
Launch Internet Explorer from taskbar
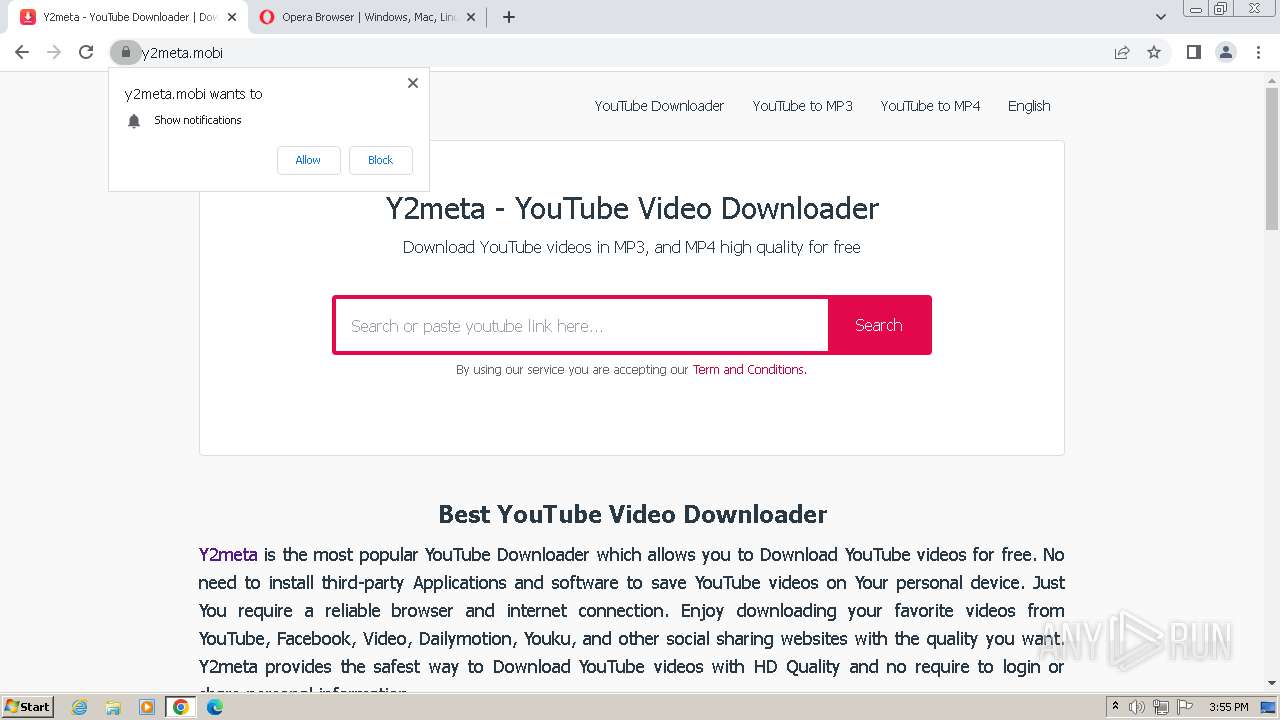[x=80, y=707]
